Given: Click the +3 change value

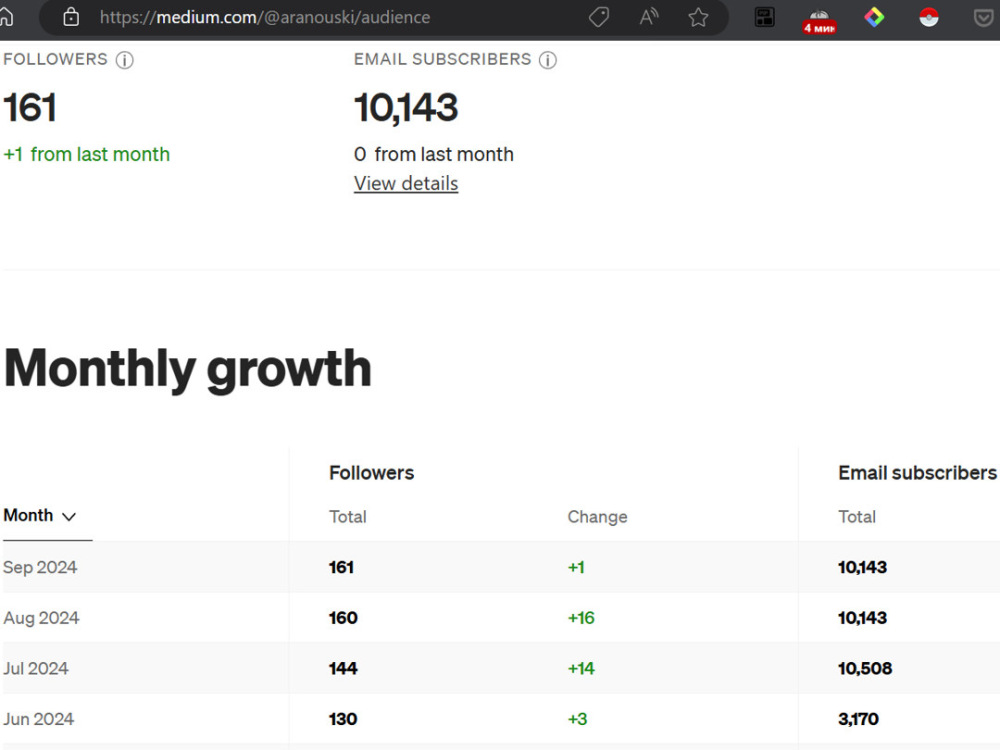Looking at the screenshot, I should point(577,719).
